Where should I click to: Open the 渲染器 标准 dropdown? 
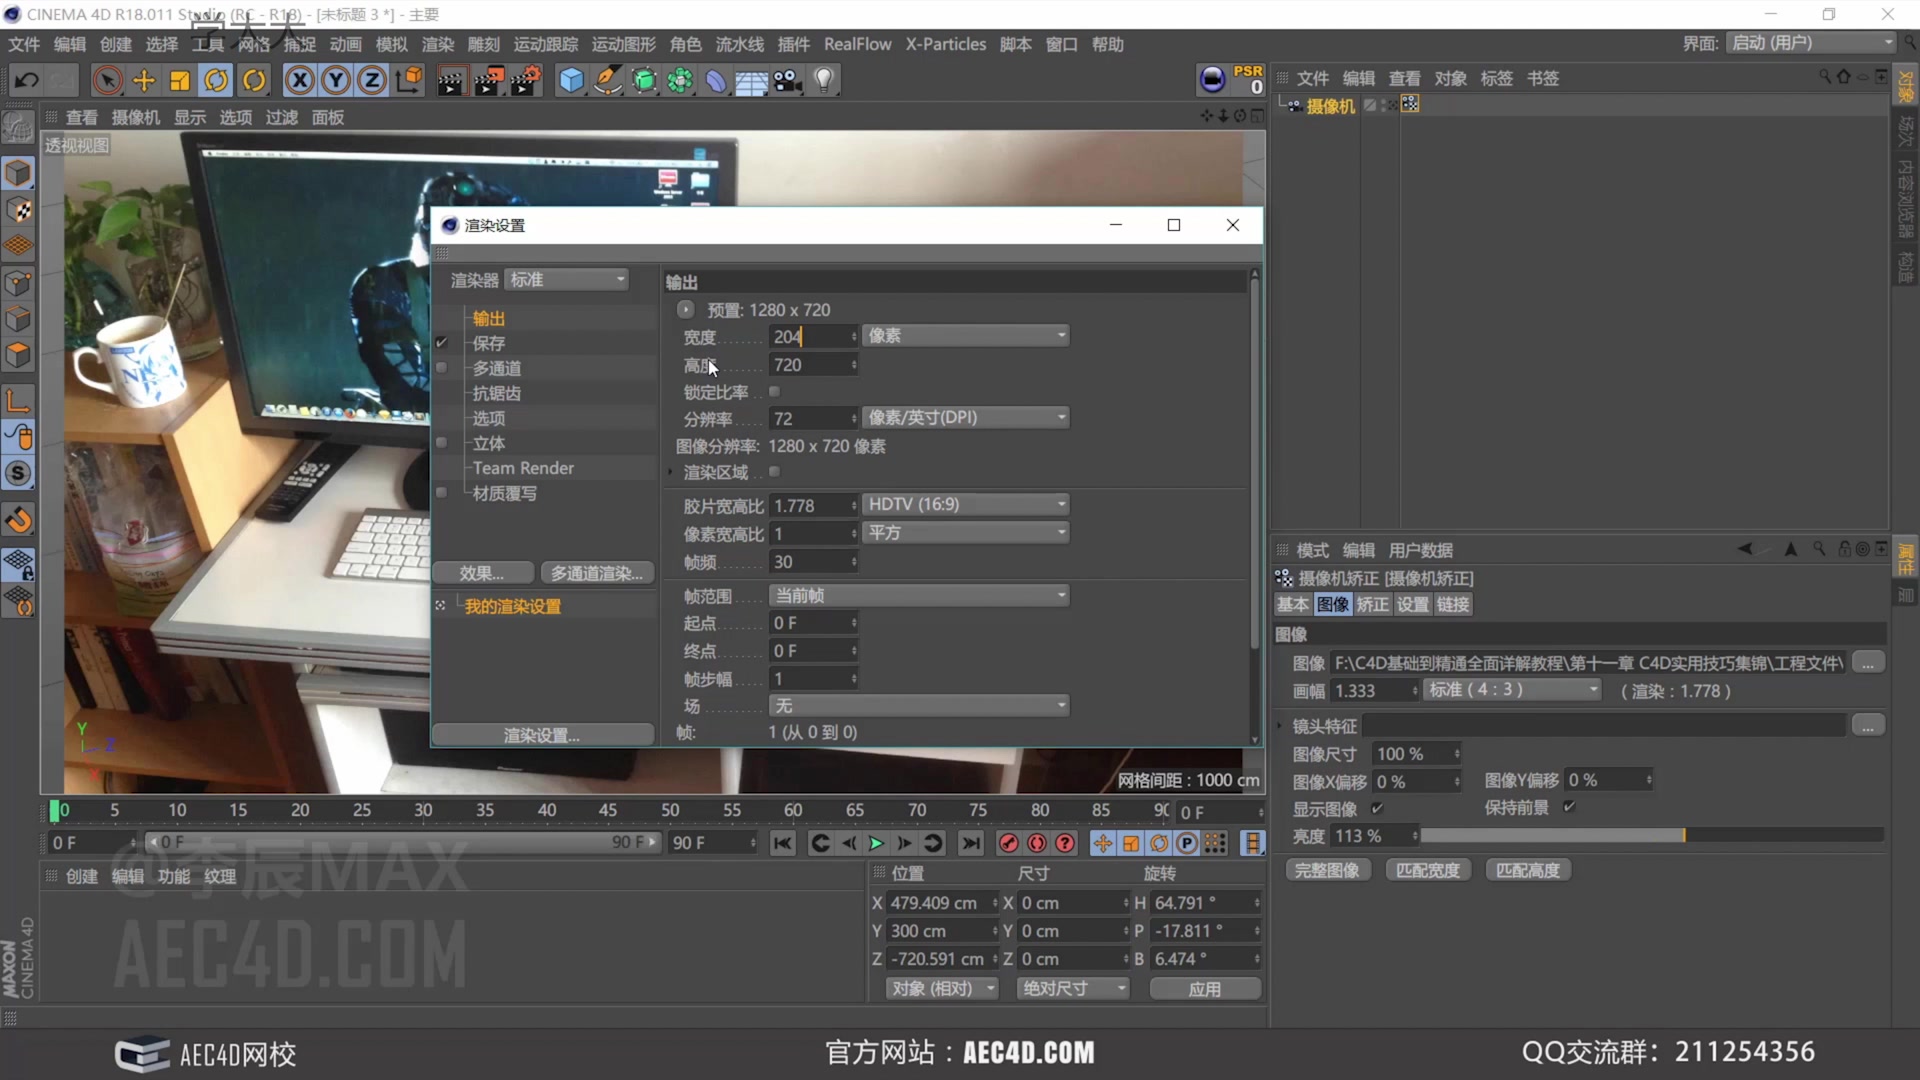(566, 280)
